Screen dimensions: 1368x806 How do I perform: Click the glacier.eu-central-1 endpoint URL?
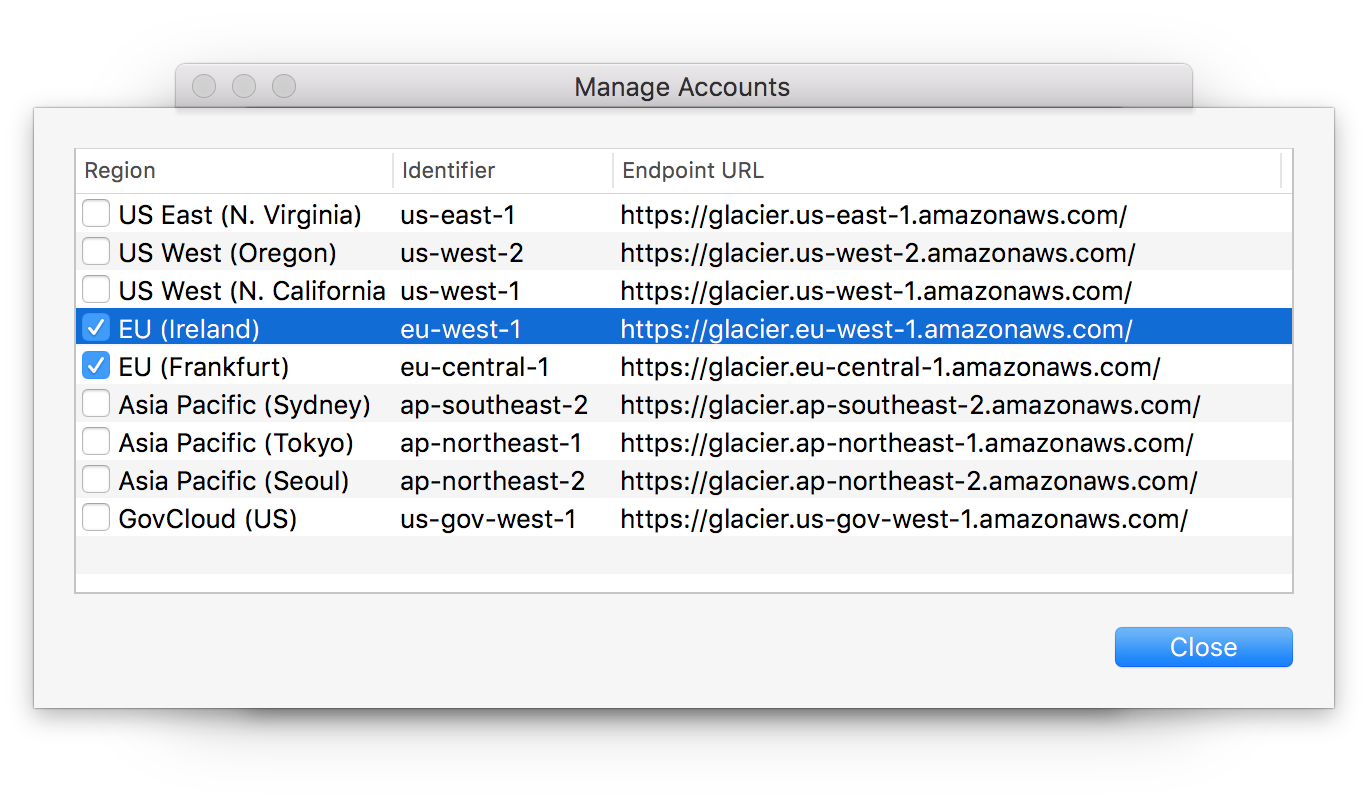[x=890, y=367]
